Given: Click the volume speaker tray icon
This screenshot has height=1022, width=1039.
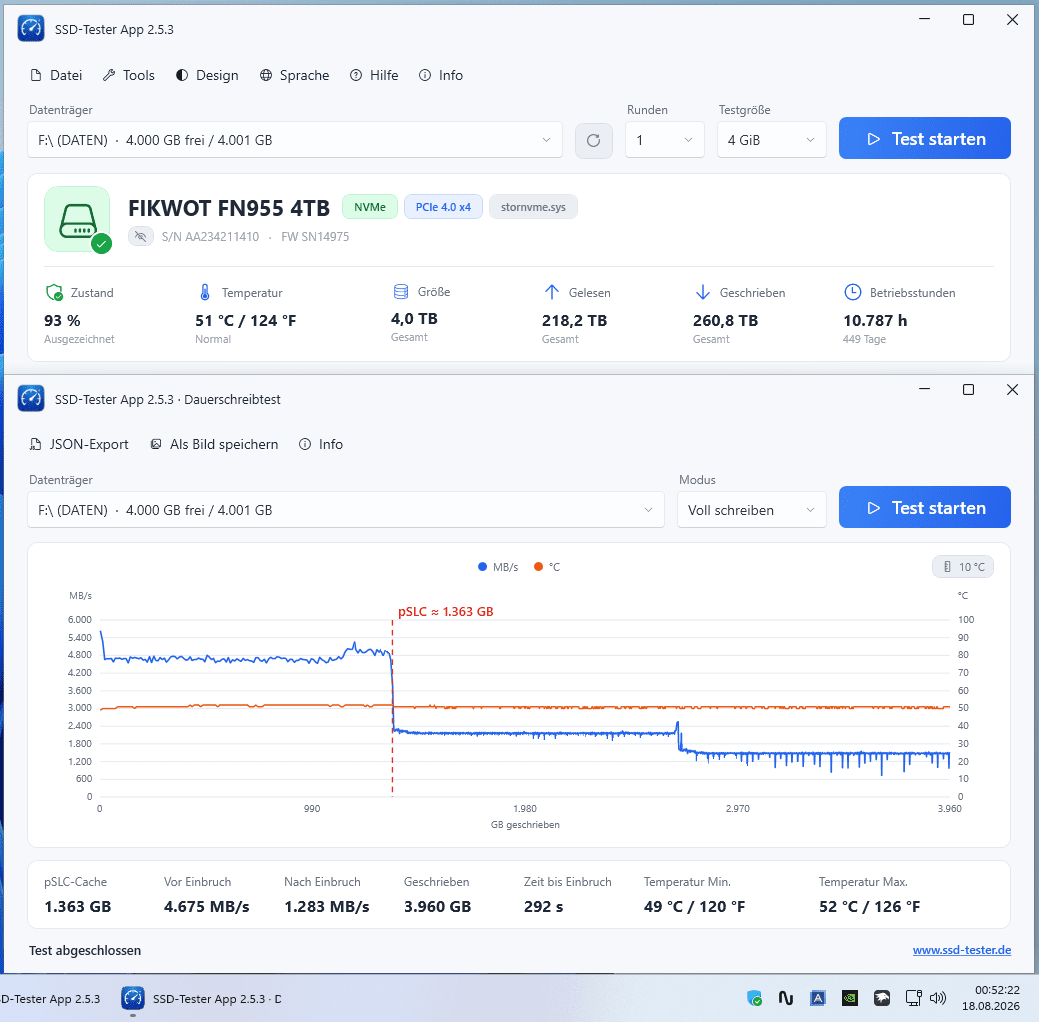Looking at the screenshot, I should point(938,998).
